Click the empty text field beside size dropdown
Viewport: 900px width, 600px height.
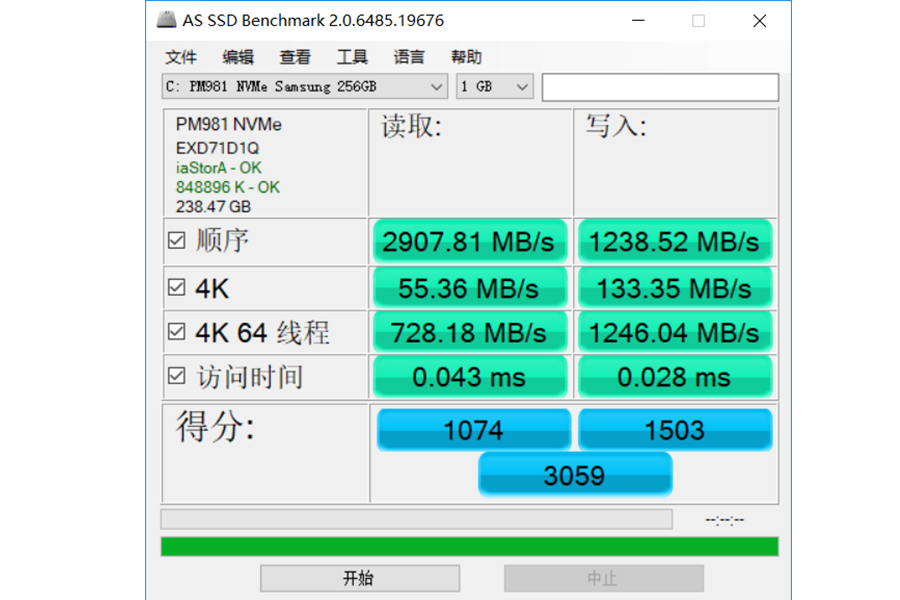(660, 87)
